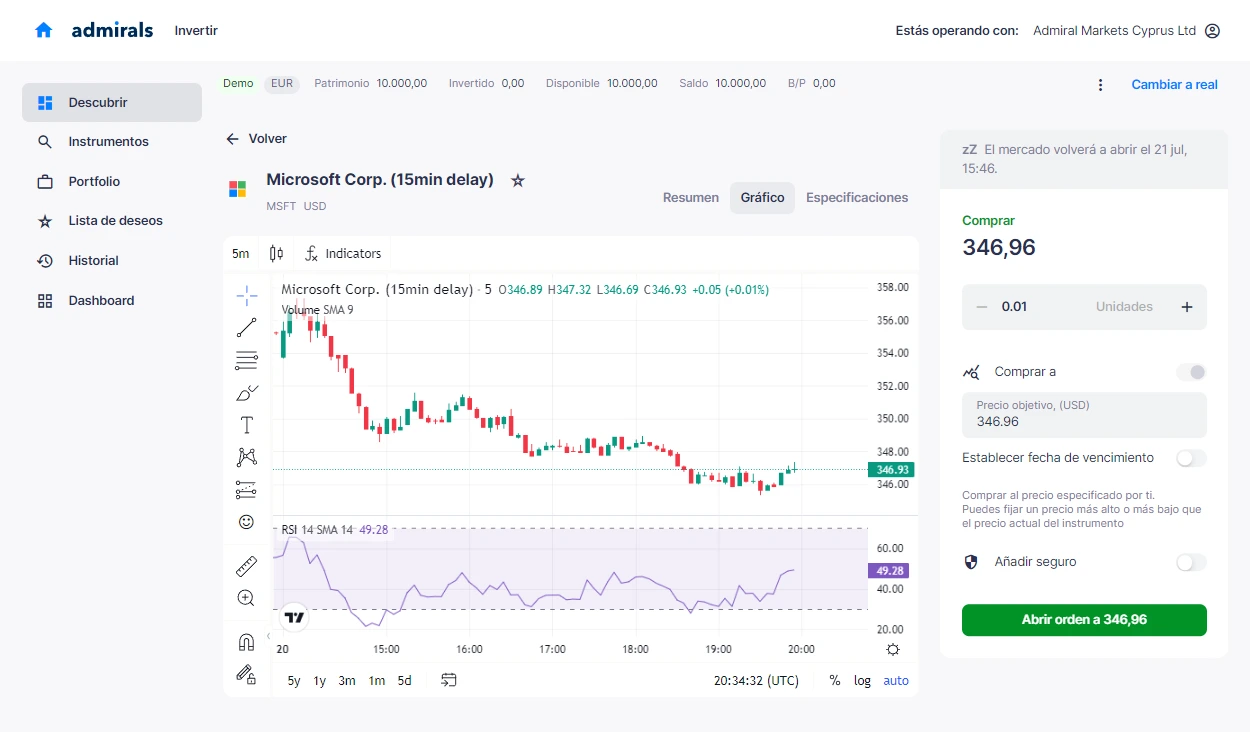The image size is (1250, 732).
Task: Add Microsoft to favorites with star
Action: [x=517, y=181]
